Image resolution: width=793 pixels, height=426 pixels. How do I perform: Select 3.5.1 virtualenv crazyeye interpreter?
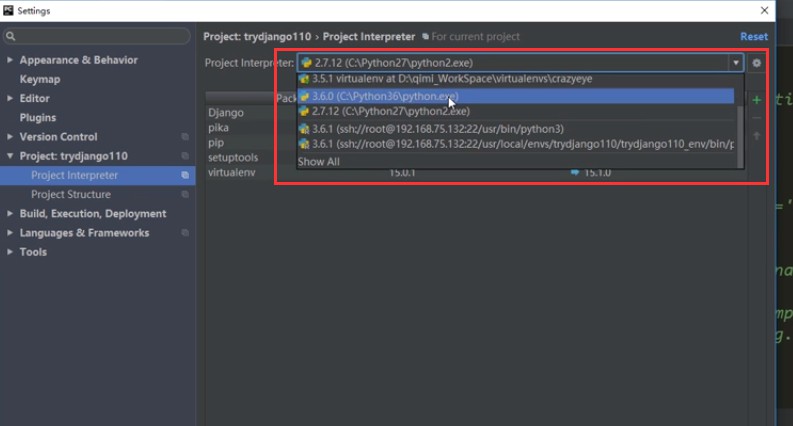pyautogui.click(x=516, y=79)
